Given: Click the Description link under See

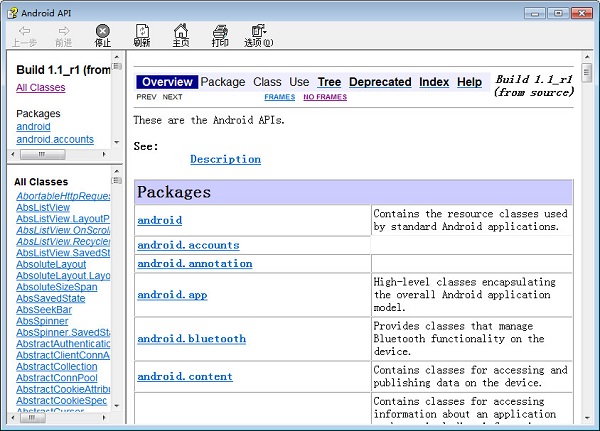Looking at the screenshot, I should (x=225, y=159).
